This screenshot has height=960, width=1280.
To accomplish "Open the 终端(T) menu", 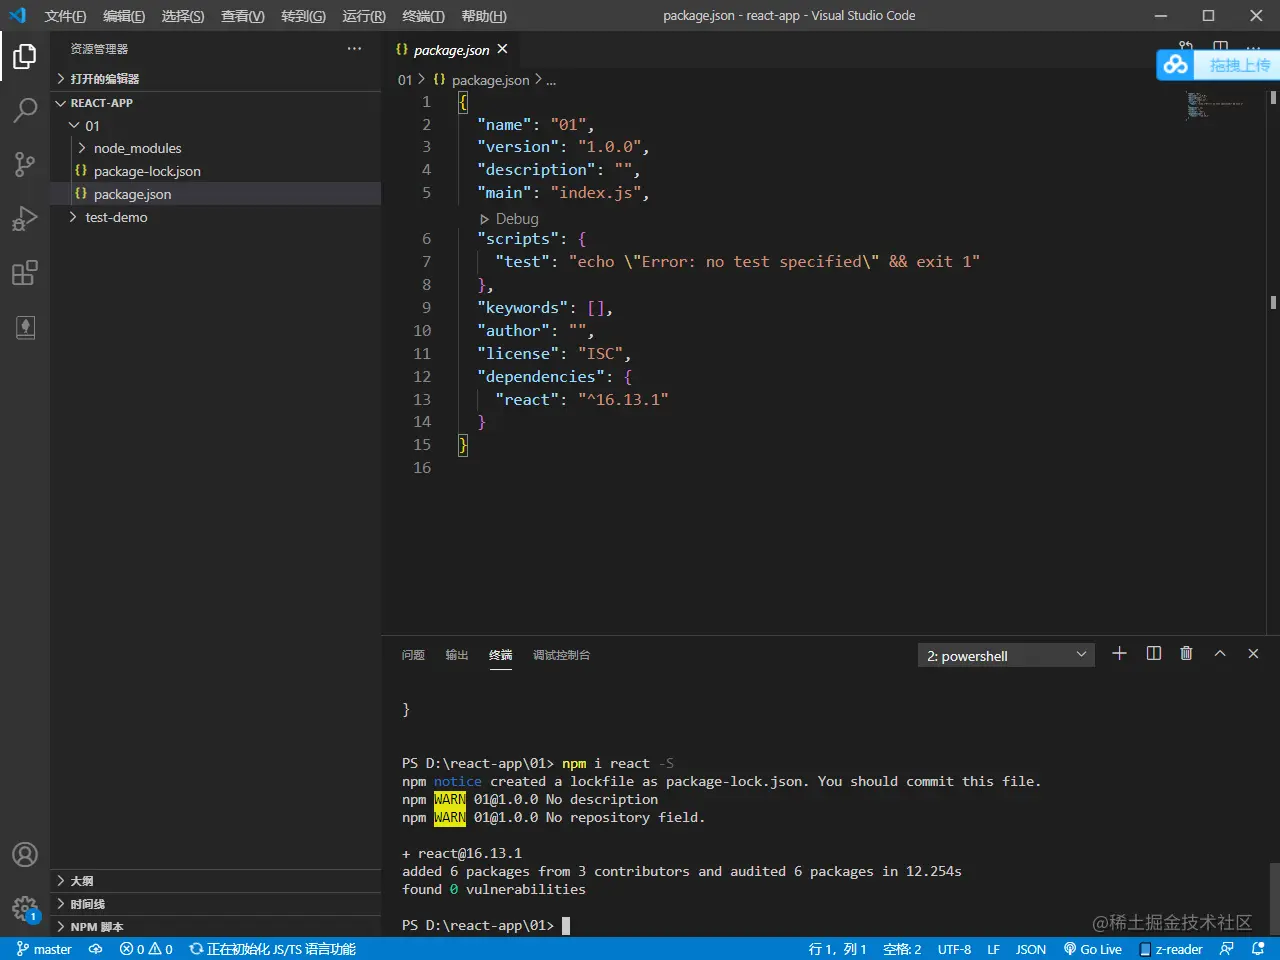I will [x=423, y=16].
